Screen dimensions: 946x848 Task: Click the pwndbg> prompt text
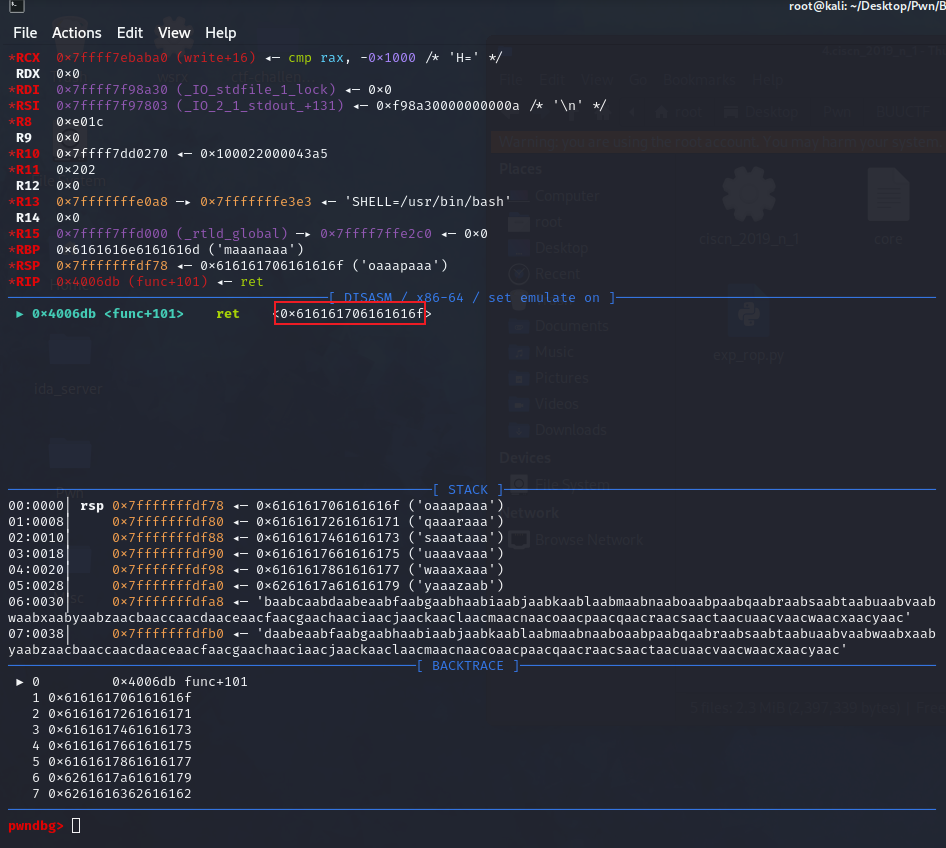(36, 826)
